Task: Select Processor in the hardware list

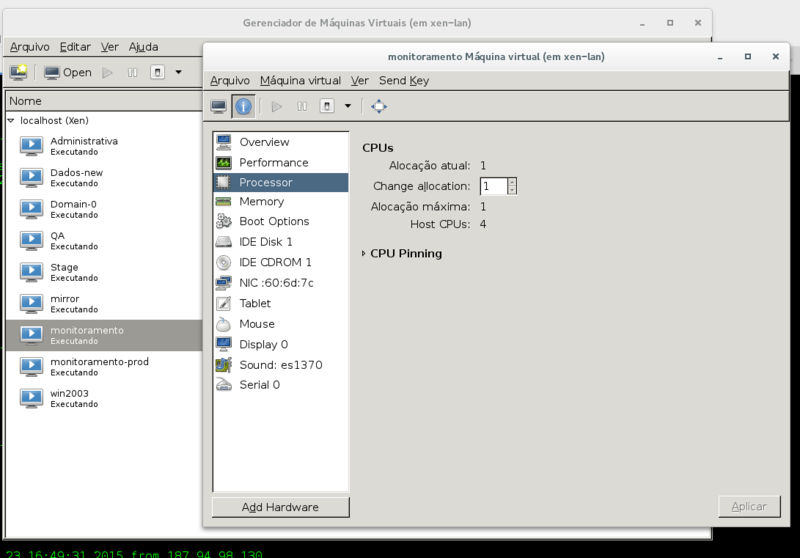Action: tap(281, 182)
